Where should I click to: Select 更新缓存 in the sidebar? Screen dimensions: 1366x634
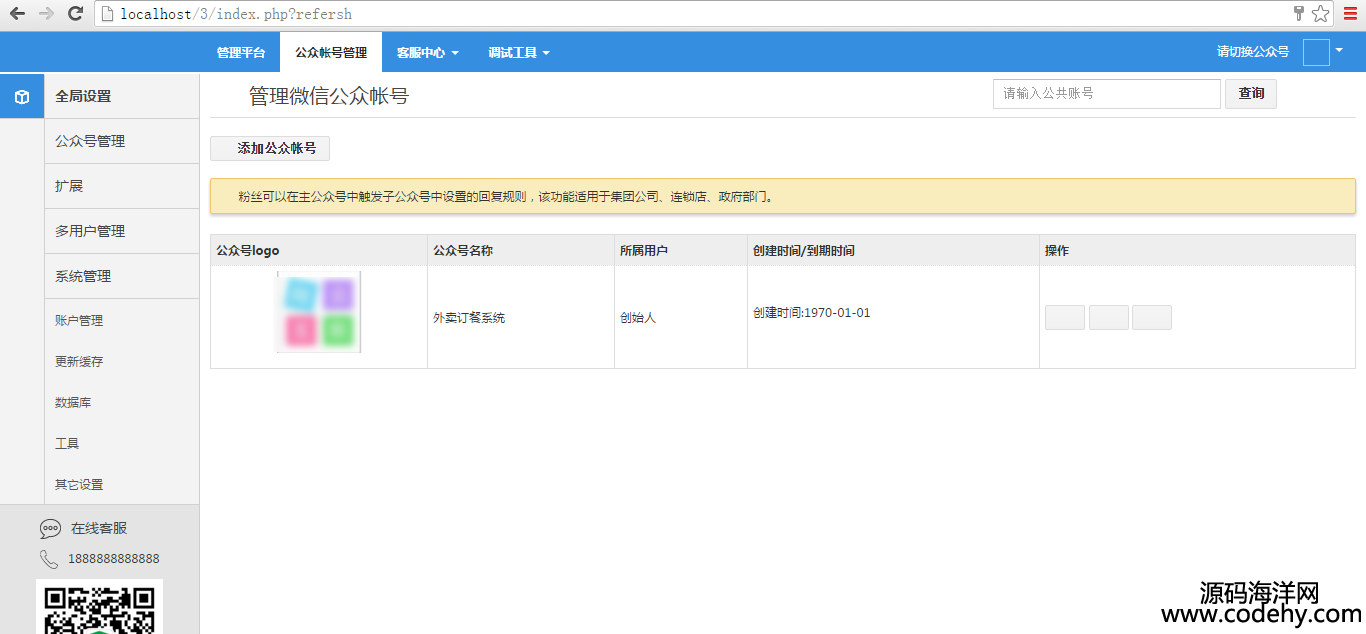(x=79, y=362)
